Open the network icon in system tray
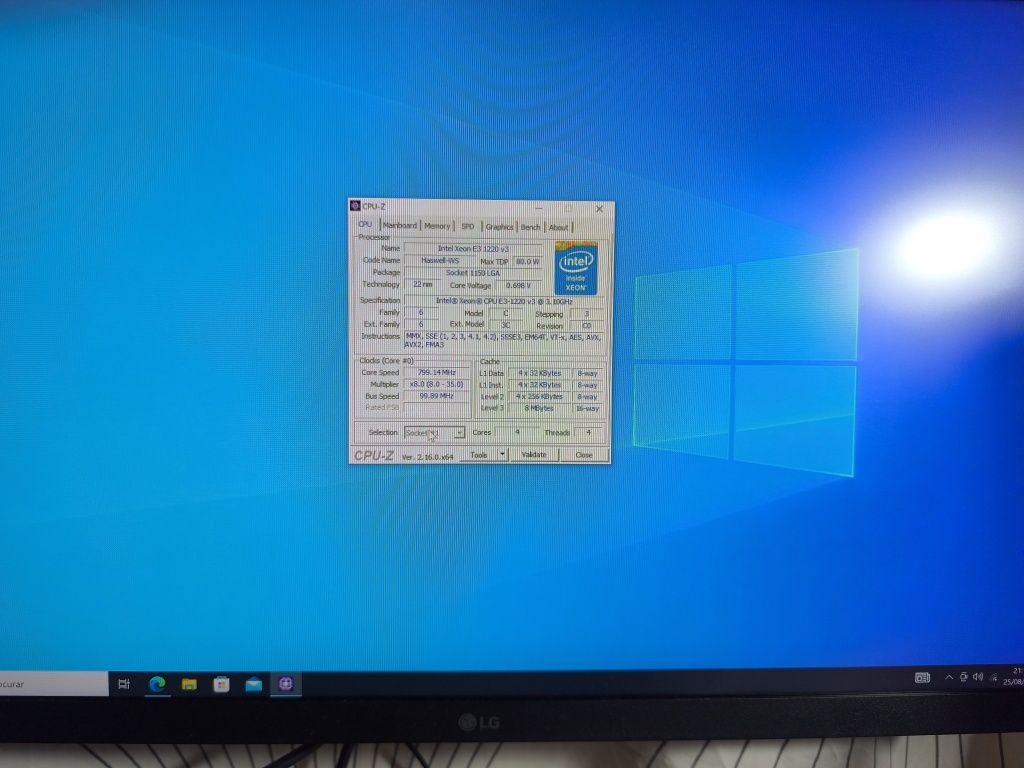The image size is (1024, 768). pos(993,678)
